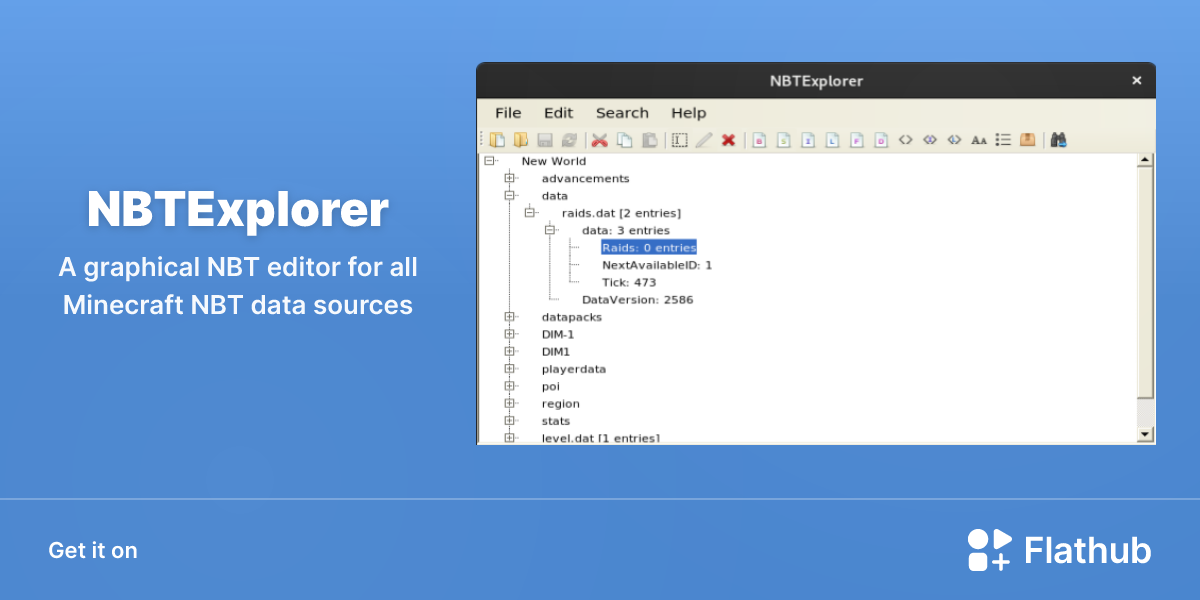The width and height of the screenshot is (1200, 600).
Task: Expand the poi folder
Action: (x=509, y=386)
